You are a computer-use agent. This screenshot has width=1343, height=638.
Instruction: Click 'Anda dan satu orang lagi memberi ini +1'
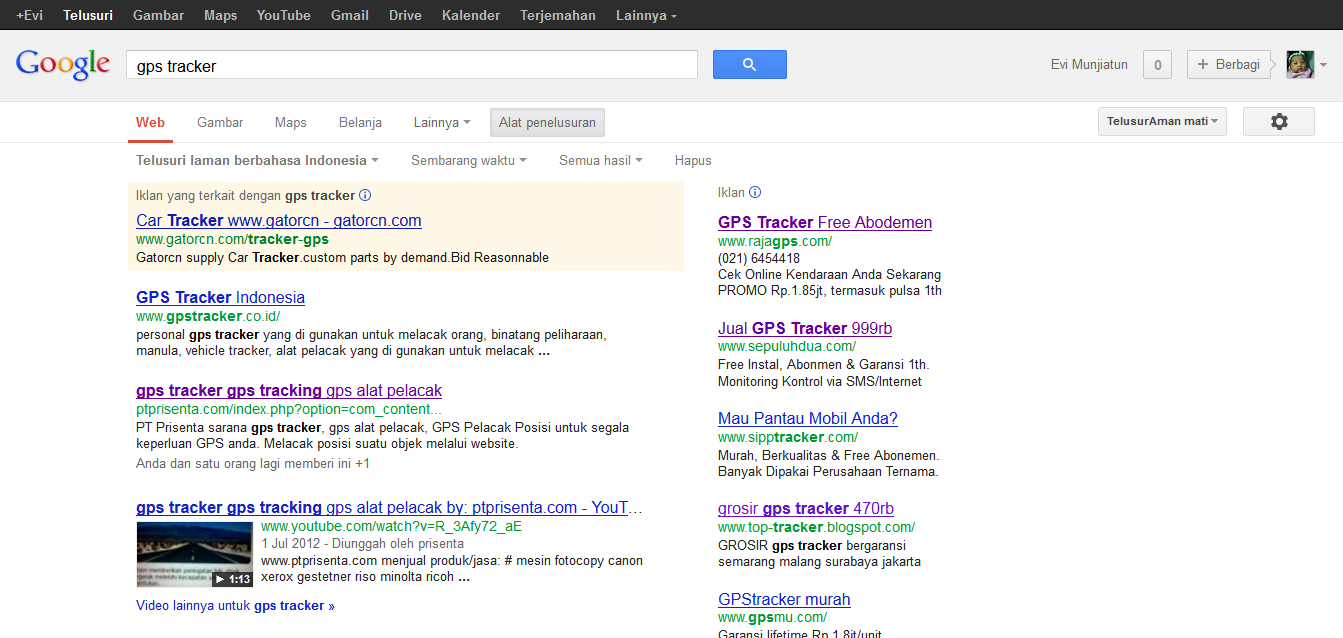tap(253, 464)
